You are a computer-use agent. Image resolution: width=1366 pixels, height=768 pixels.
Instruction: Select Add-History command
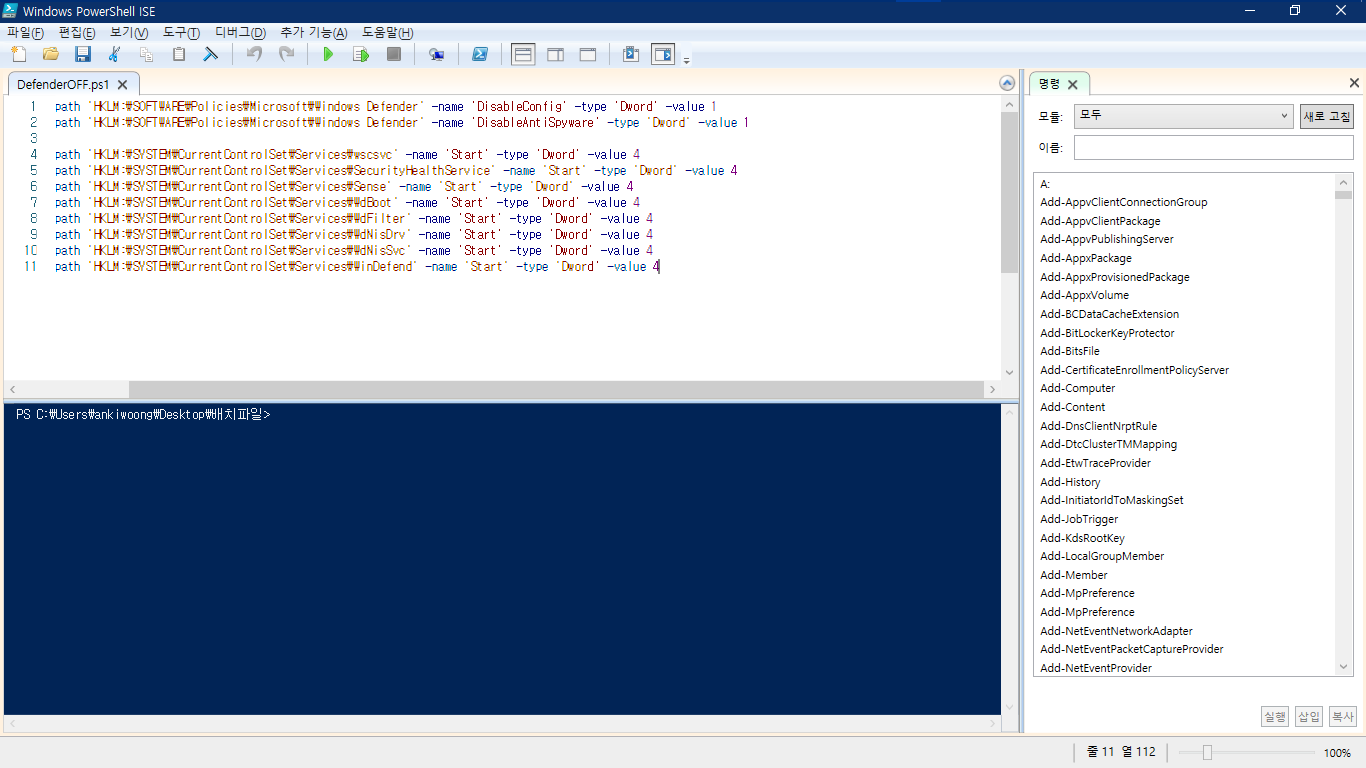1070,482
